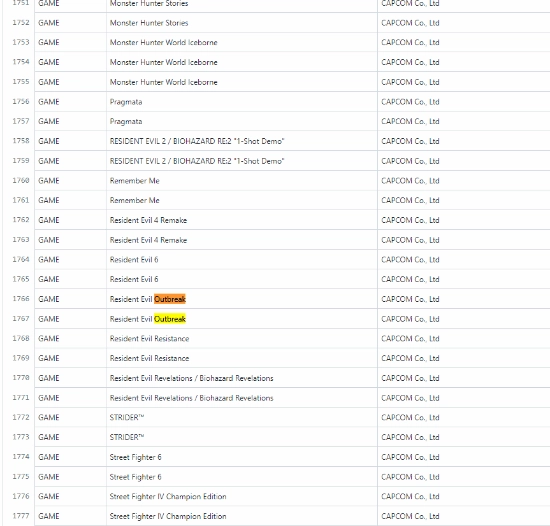Image resolution: width=550 pixels, height=526 pixels.
Task: Click row header 1762
Action: click(x=21, y=220)
